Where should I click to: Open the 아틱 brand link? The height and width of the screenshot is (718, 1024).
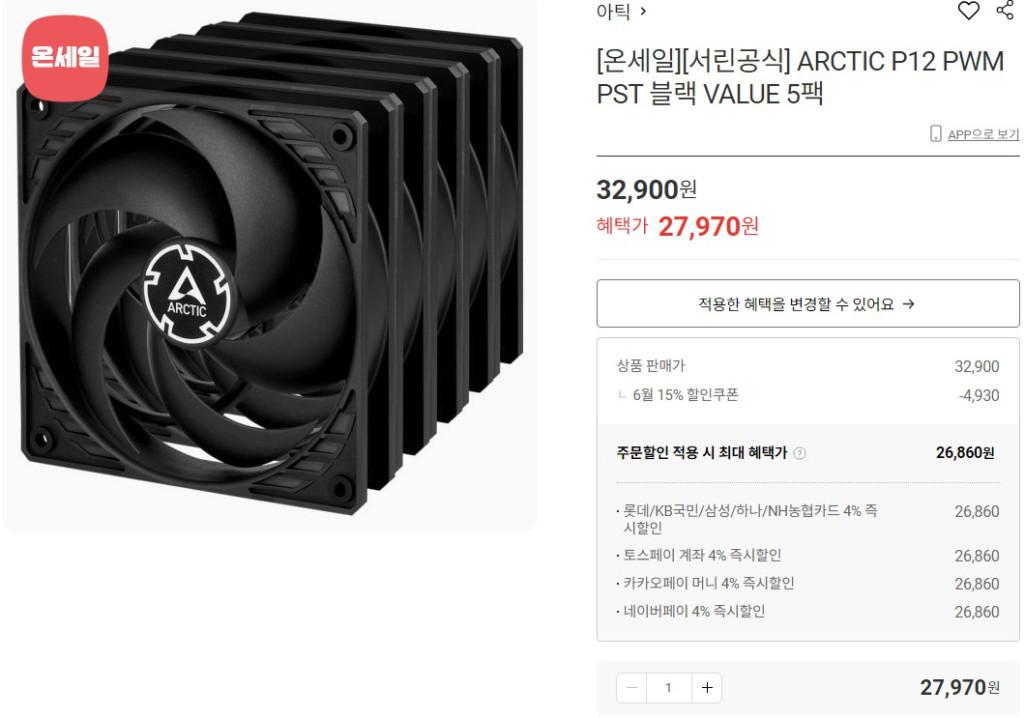coord(613,11)
